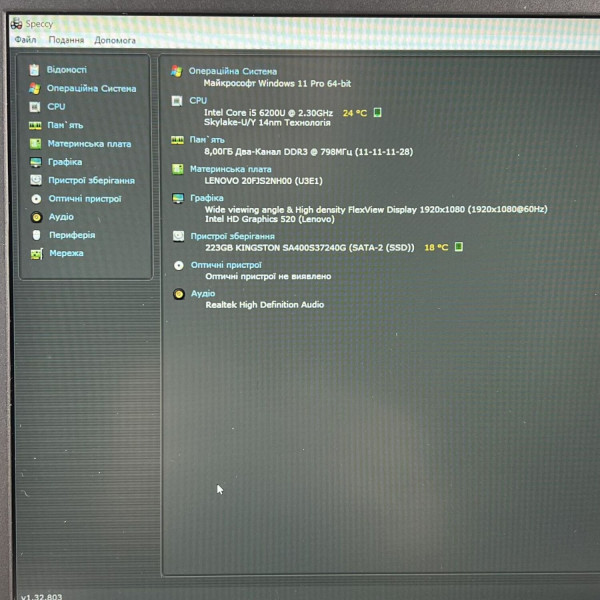Select Відомості icon in sidebar
Screen dimensions: 600x600
tap(34, 70)
